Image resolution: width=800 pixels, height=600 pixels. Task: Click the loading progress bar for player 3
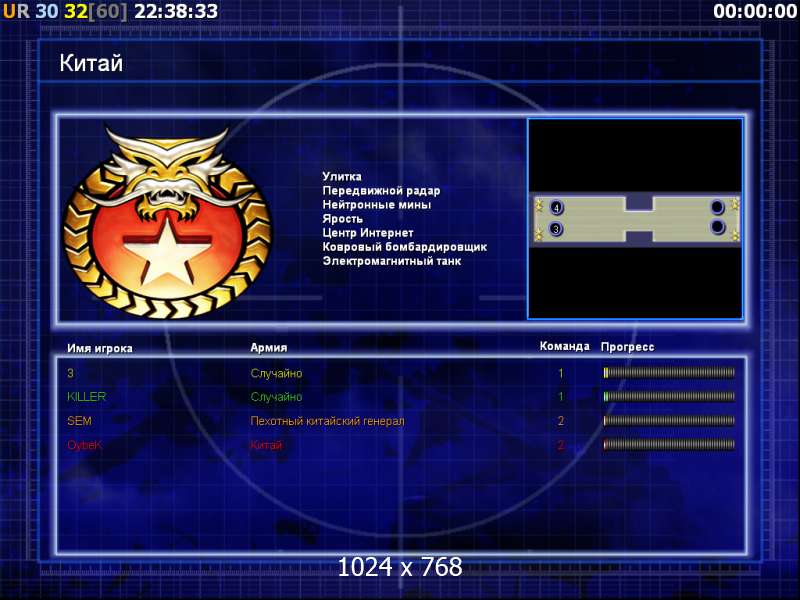[669, 373]
